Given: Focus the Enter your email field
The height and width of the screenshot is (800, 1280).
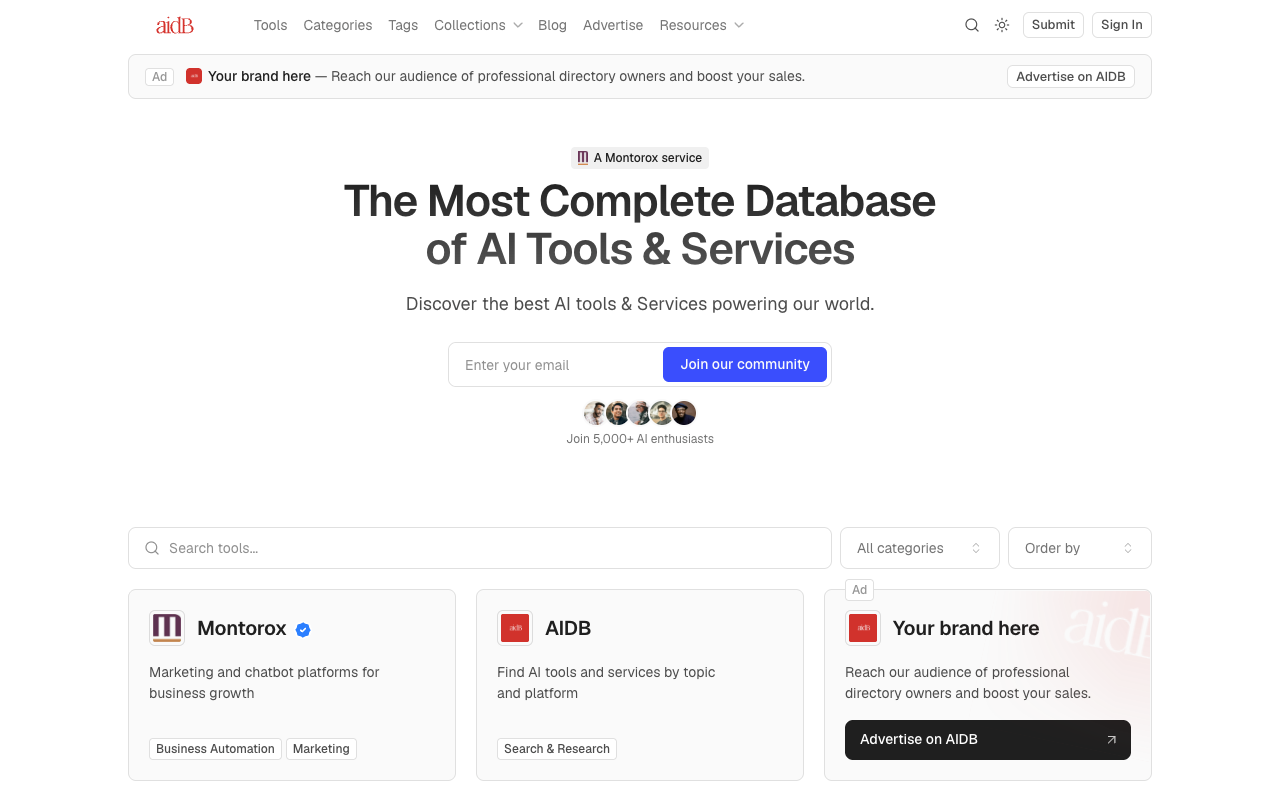Looking at the screenshot, I should pos(556,364).
